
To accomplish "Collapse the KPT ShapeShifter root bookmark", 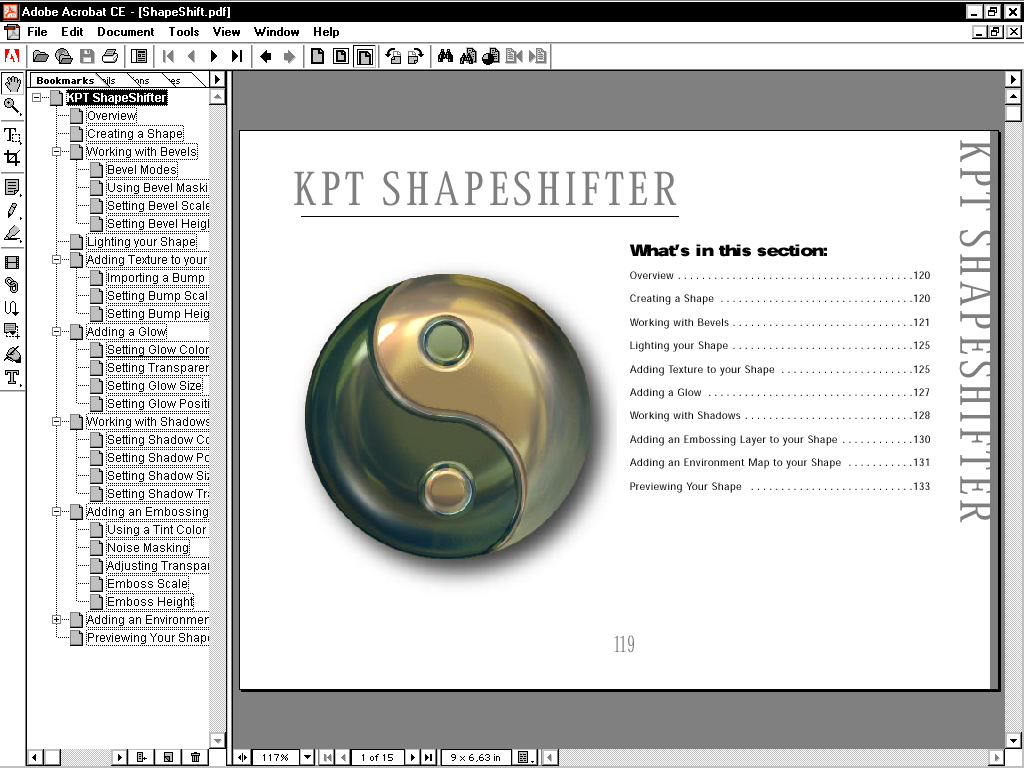I will pyautogui.click(x=37, y=97).
